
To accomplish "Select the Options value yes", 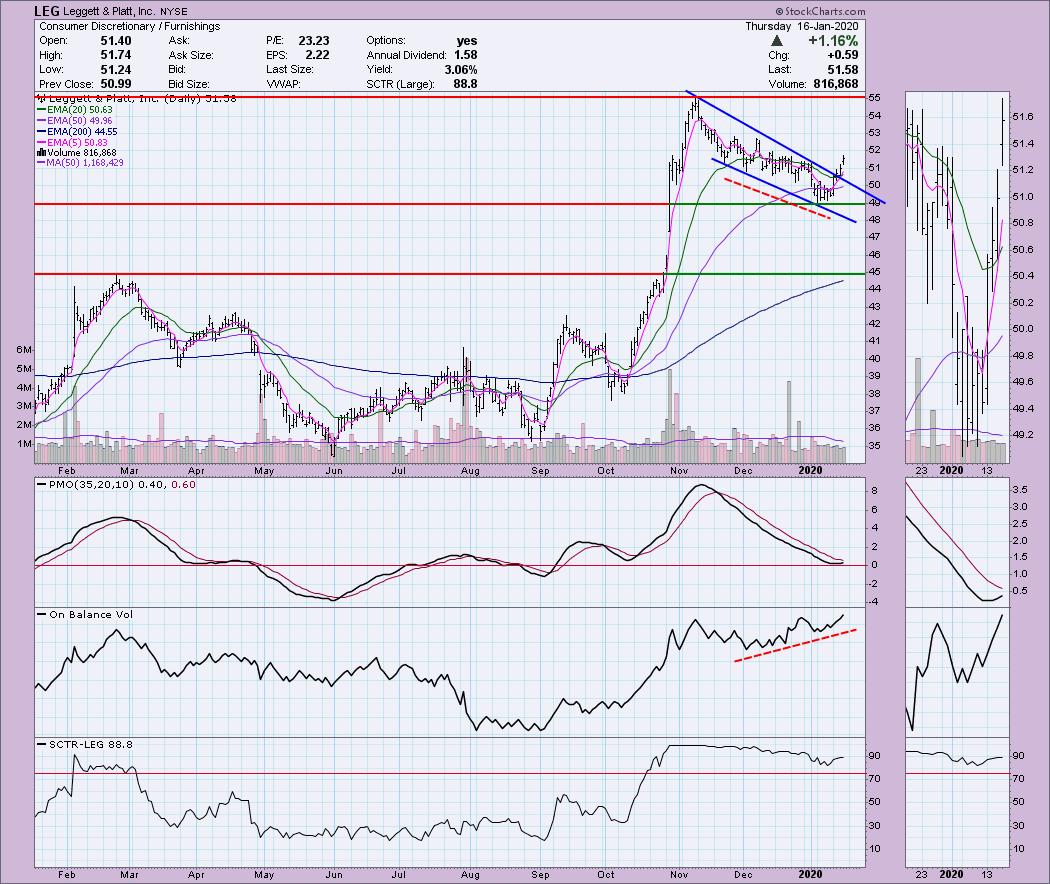I will click(467, 41).
